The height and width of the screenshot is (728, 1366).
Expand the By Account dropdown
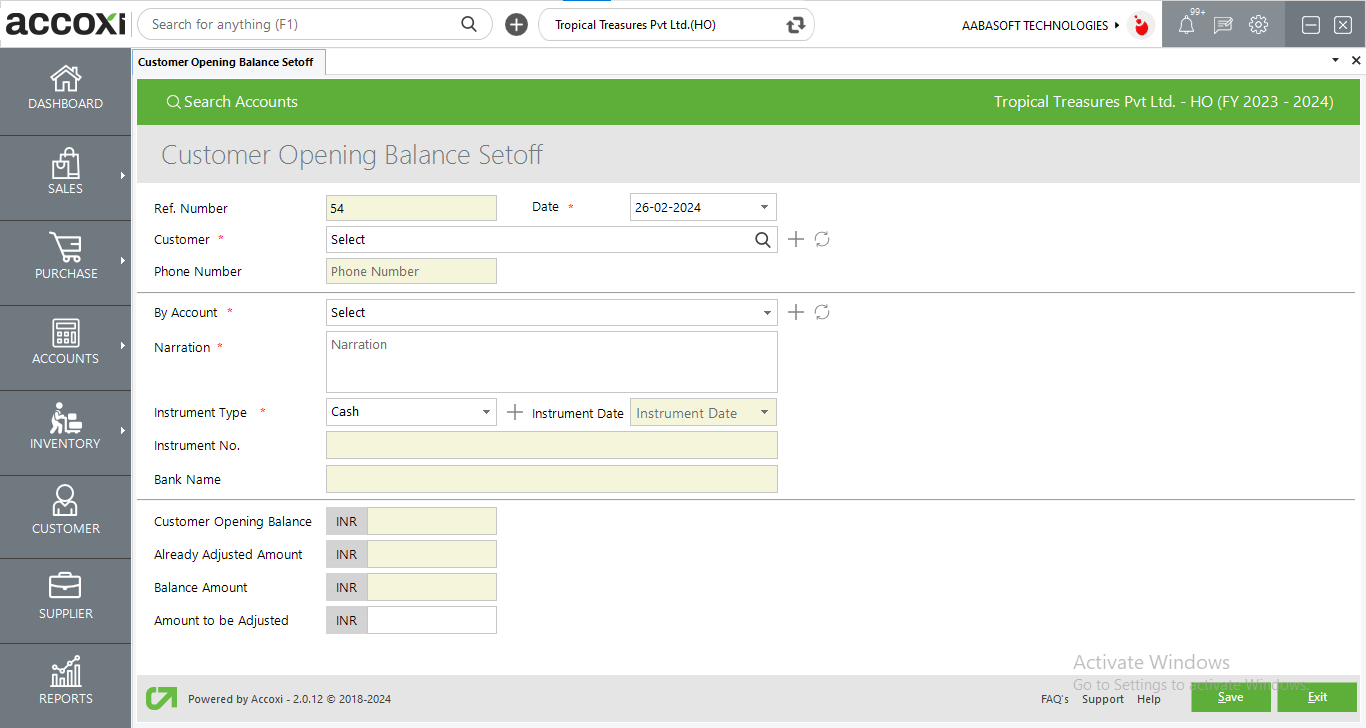[x=767, y=312]
